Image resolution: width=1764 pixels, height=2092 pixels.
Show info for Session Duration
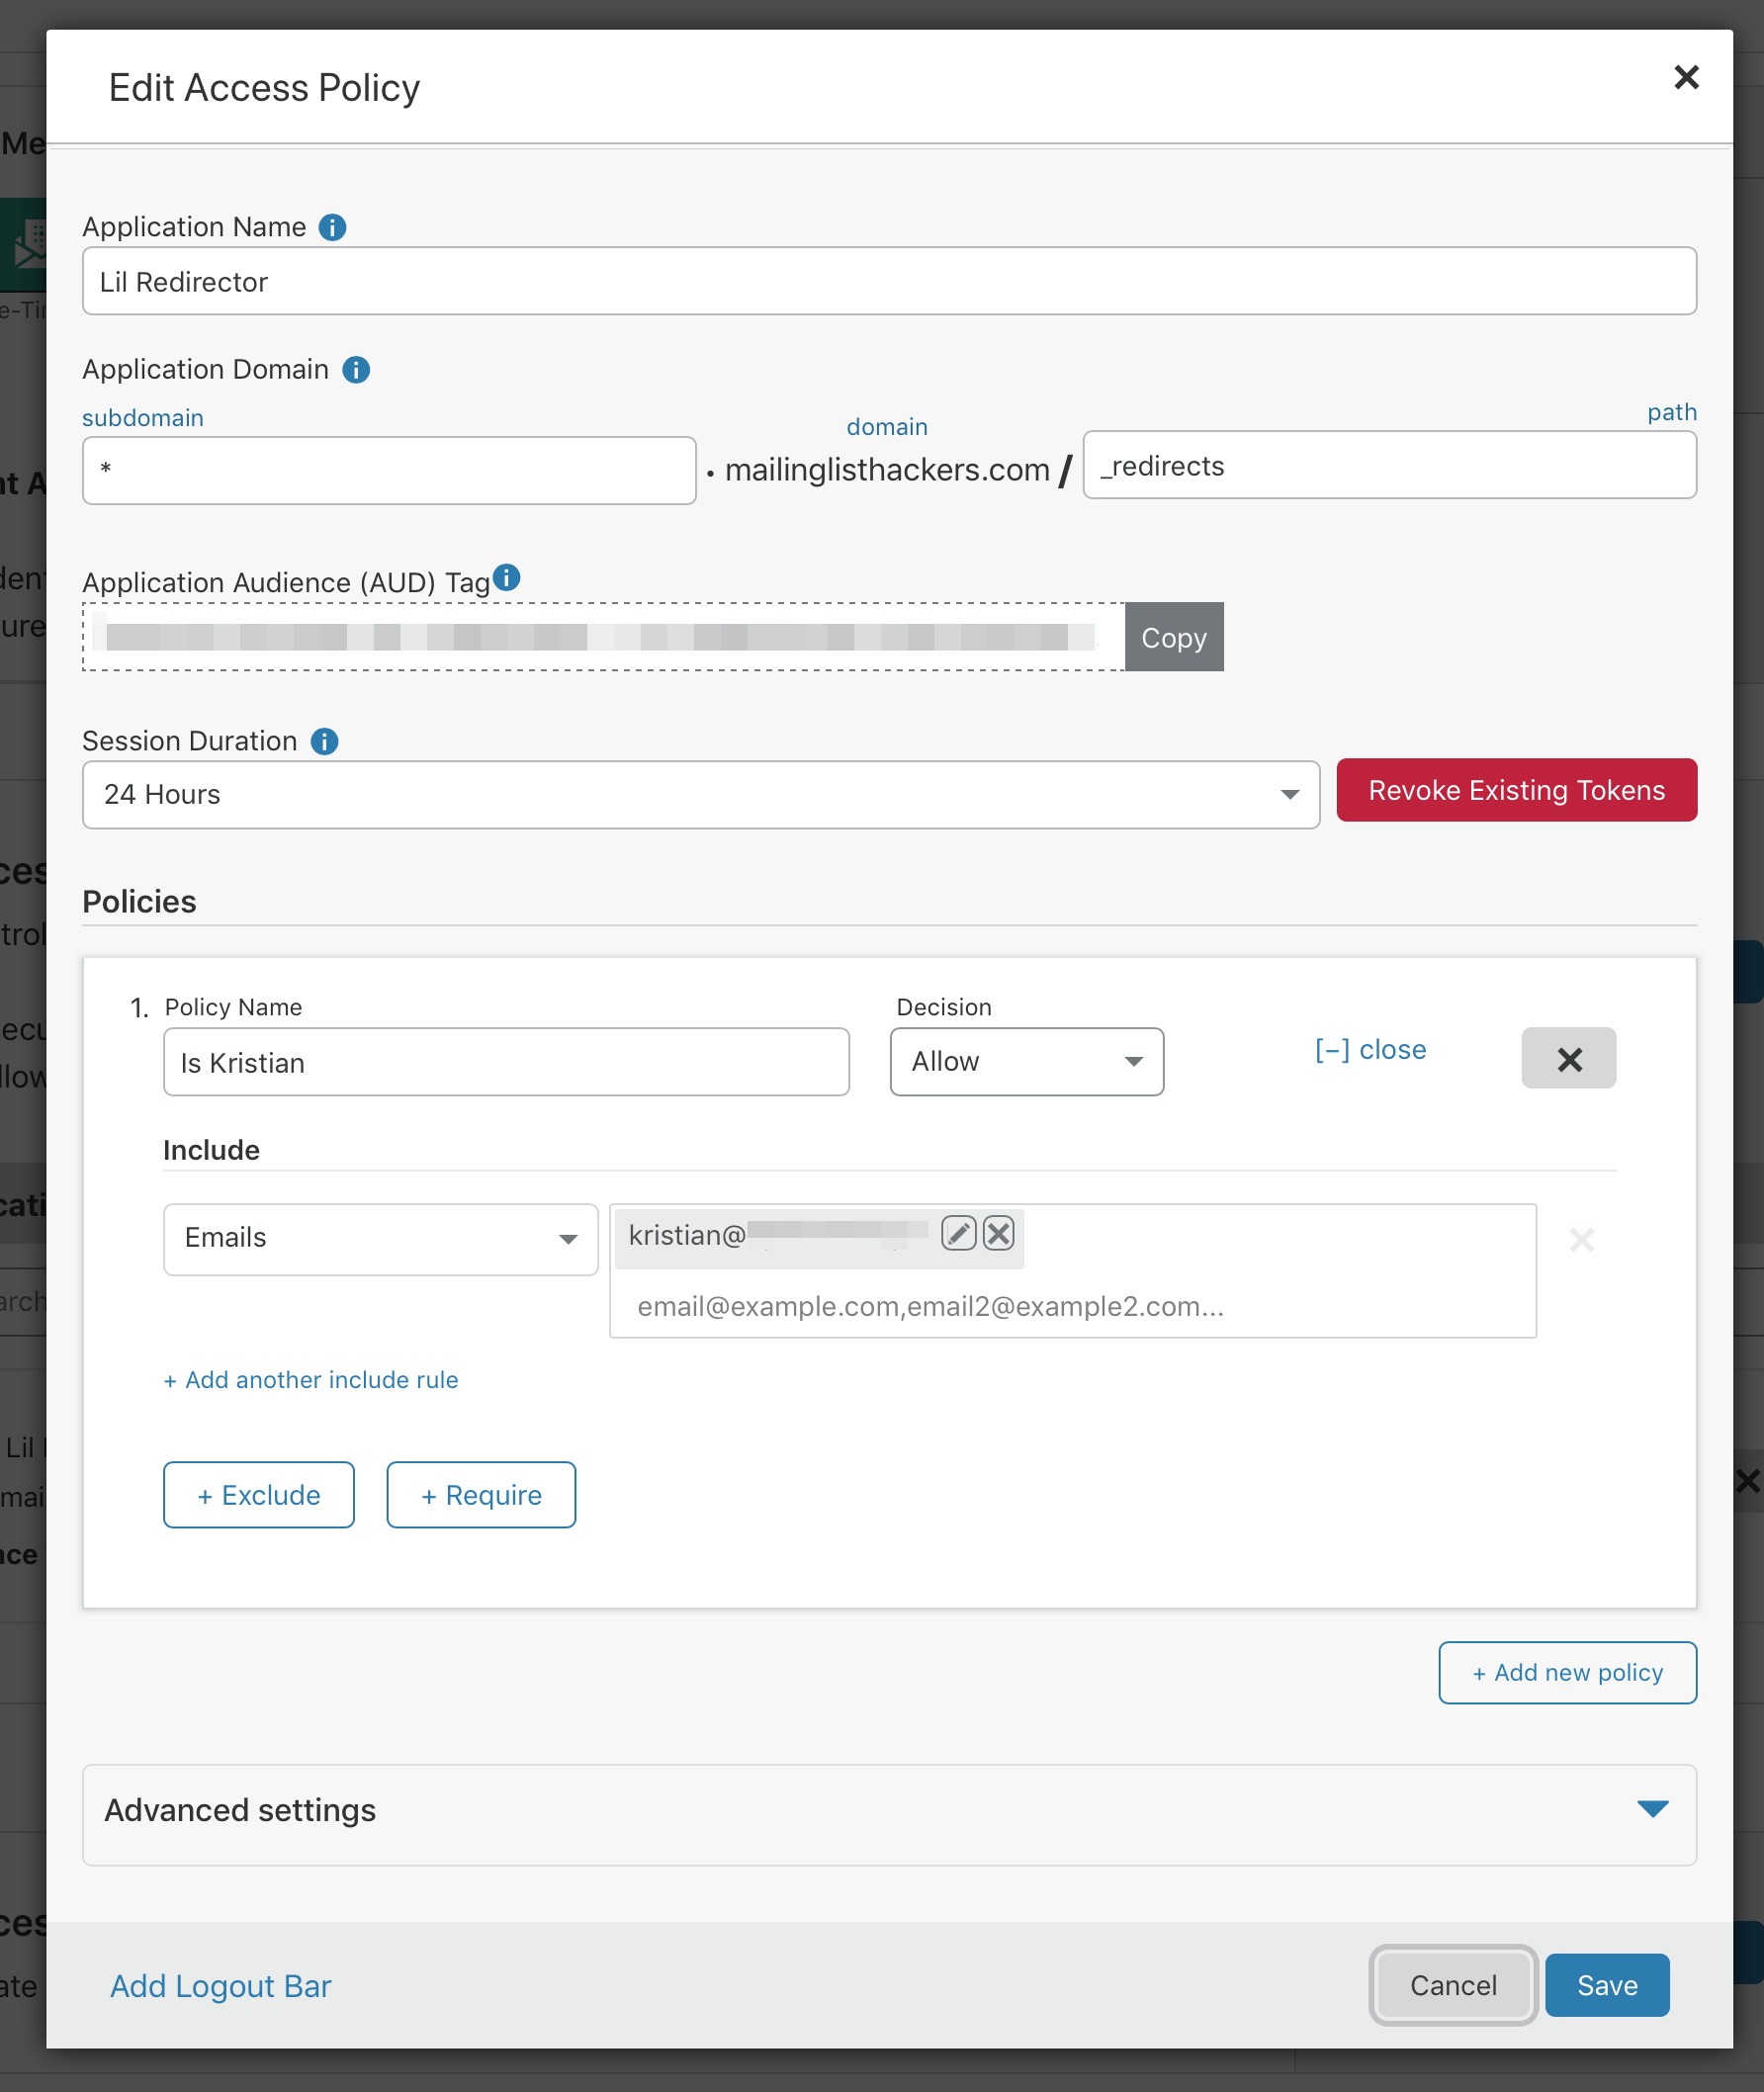[324, 741]
